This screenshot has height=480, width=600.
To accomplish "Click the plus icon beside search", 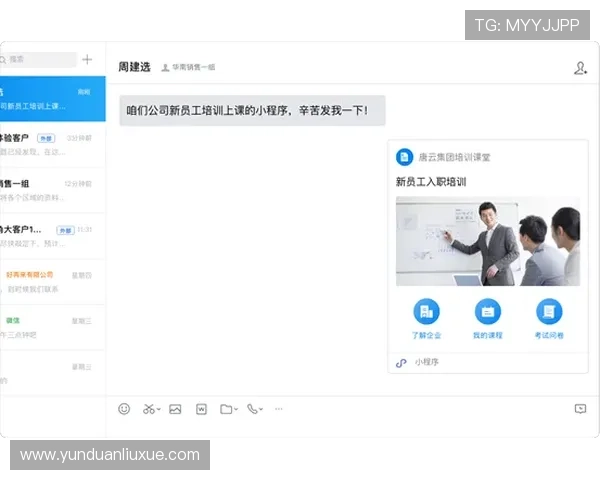I will pos(87,59).
